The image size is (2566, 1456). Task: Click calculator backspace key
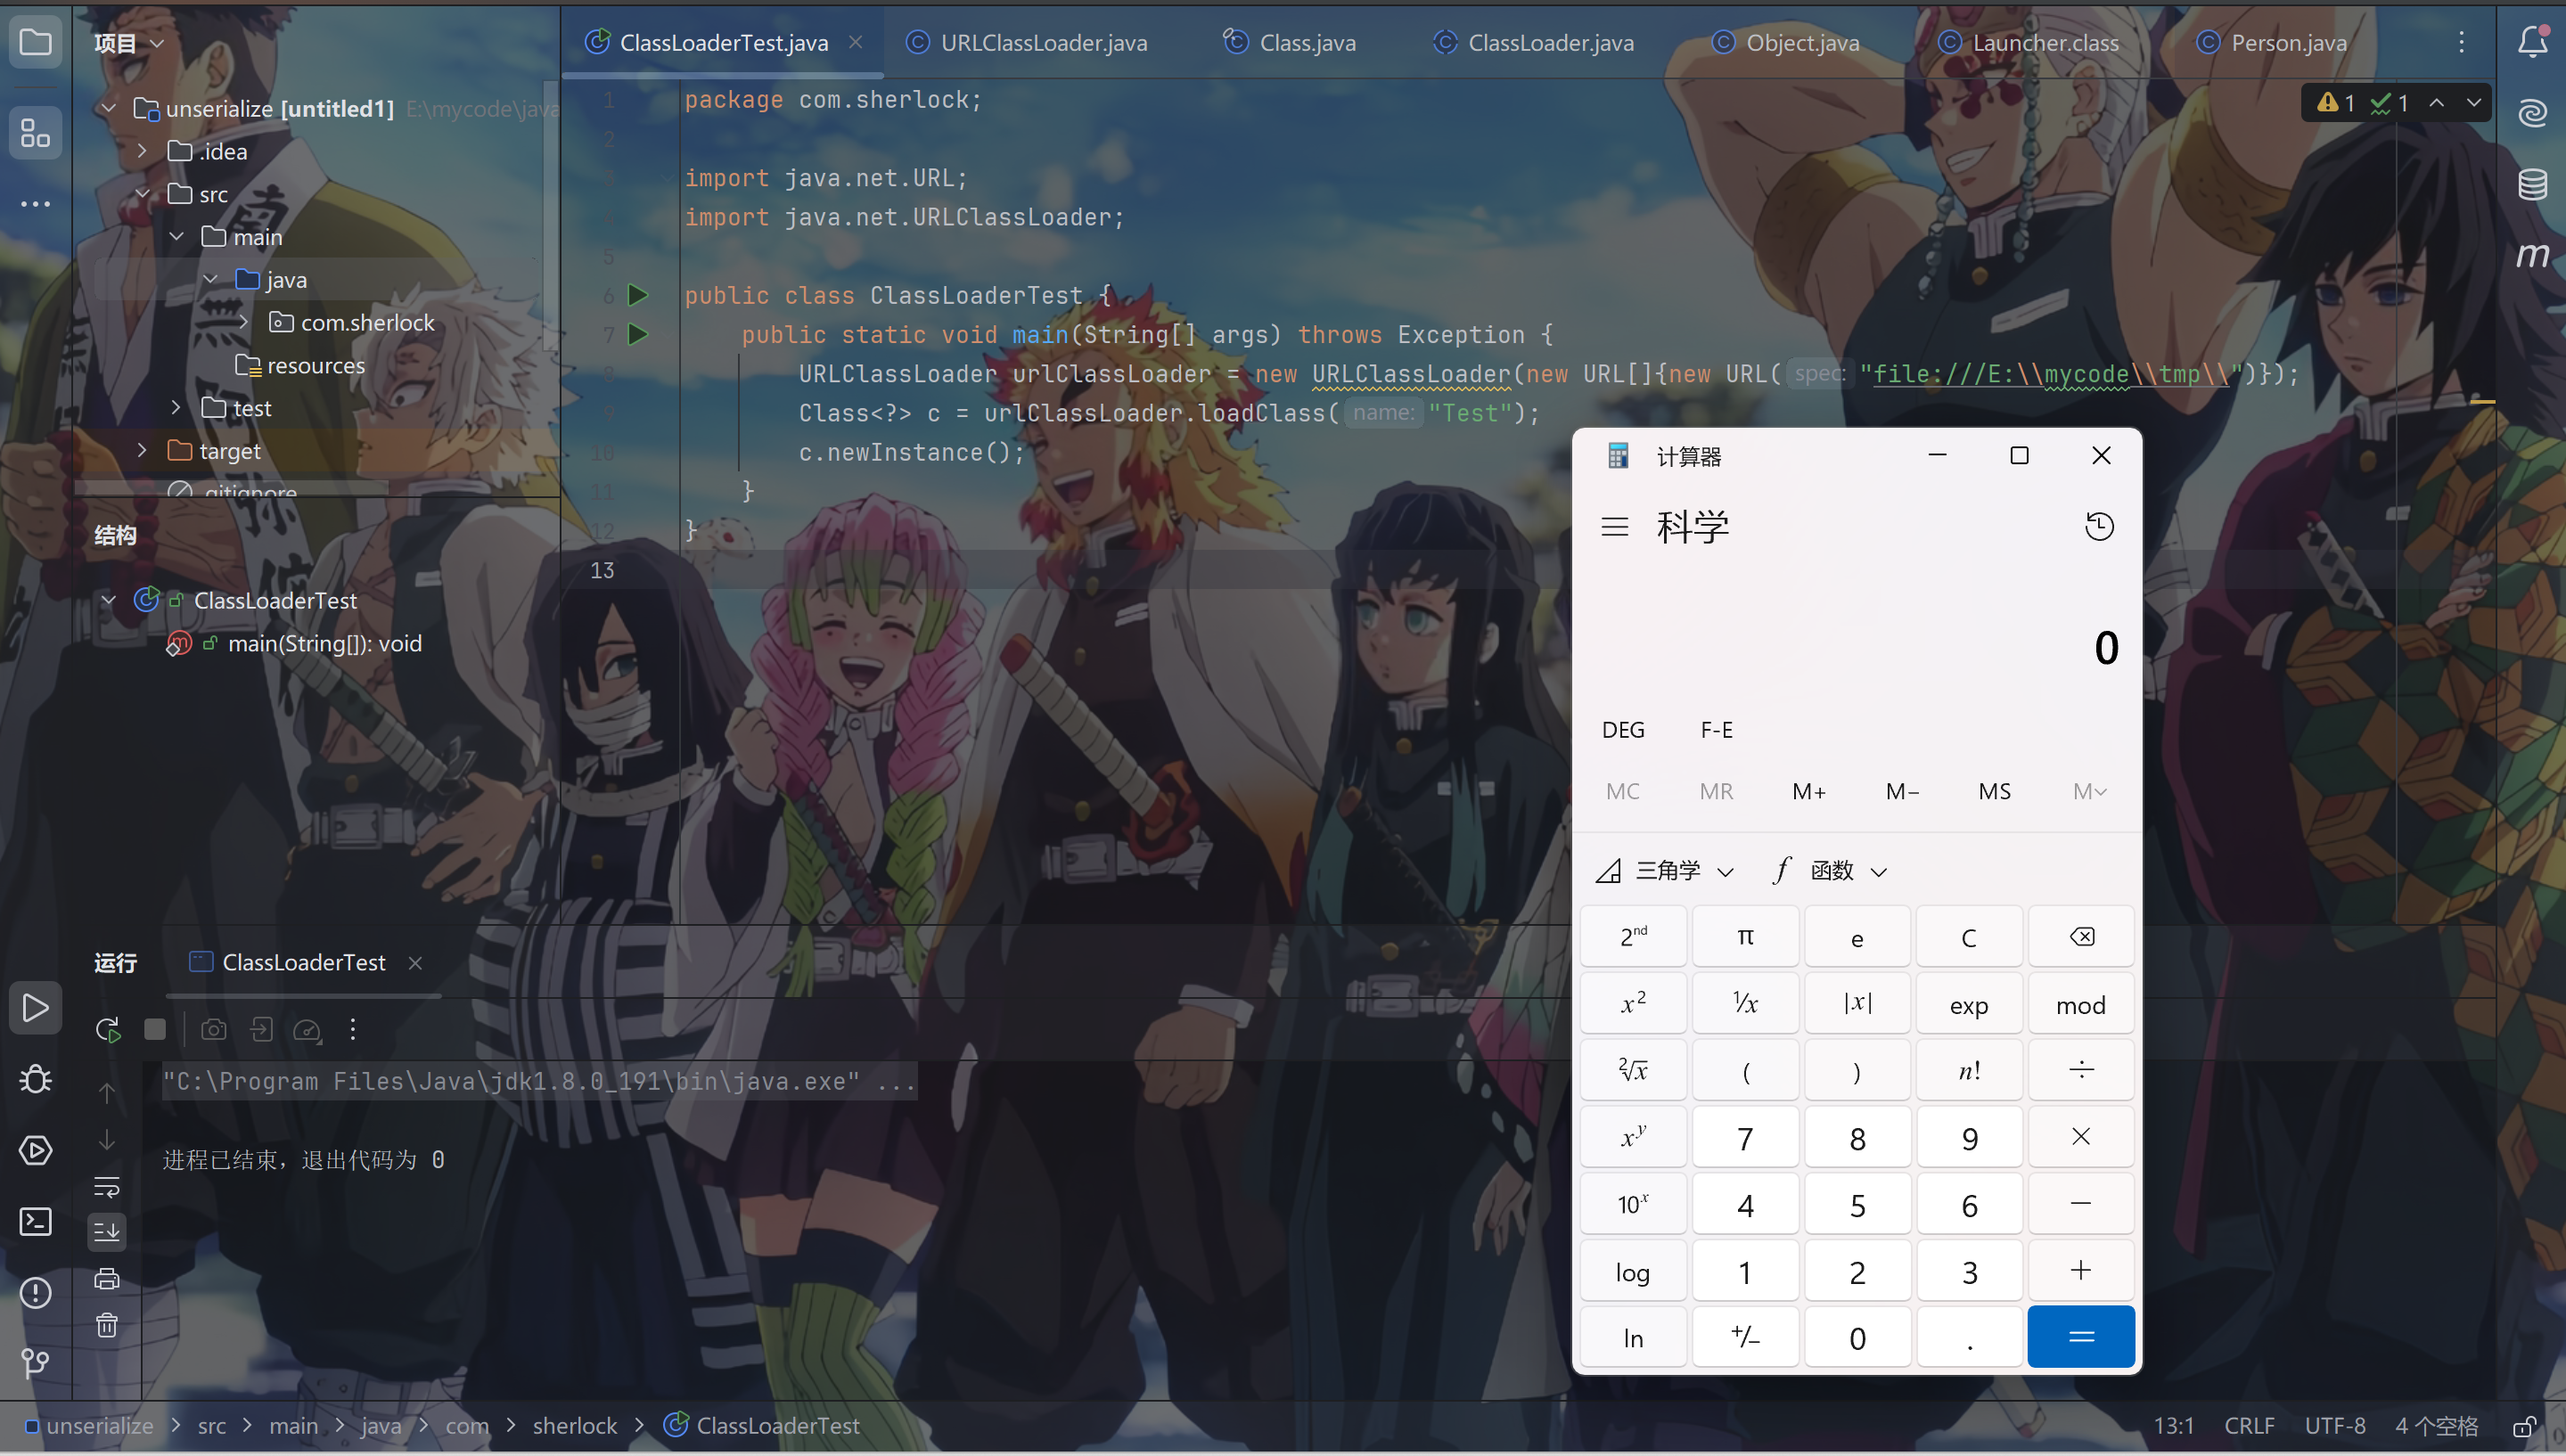pos(2081,937)
